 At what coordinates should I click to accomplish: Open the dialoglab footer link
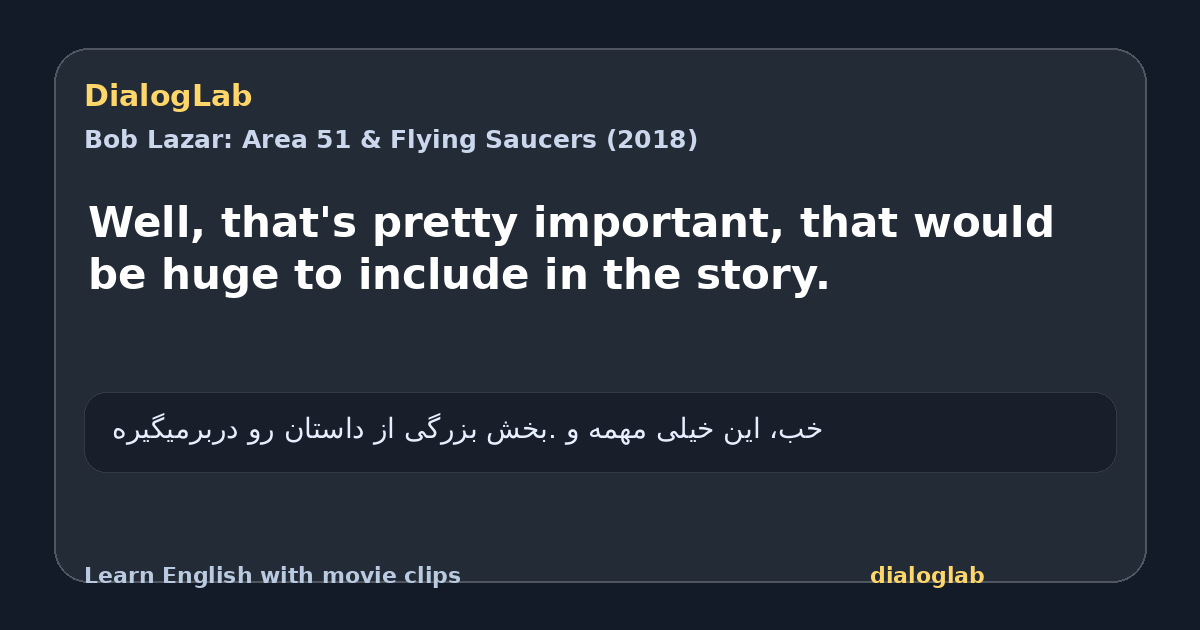[x=927, y=576]
